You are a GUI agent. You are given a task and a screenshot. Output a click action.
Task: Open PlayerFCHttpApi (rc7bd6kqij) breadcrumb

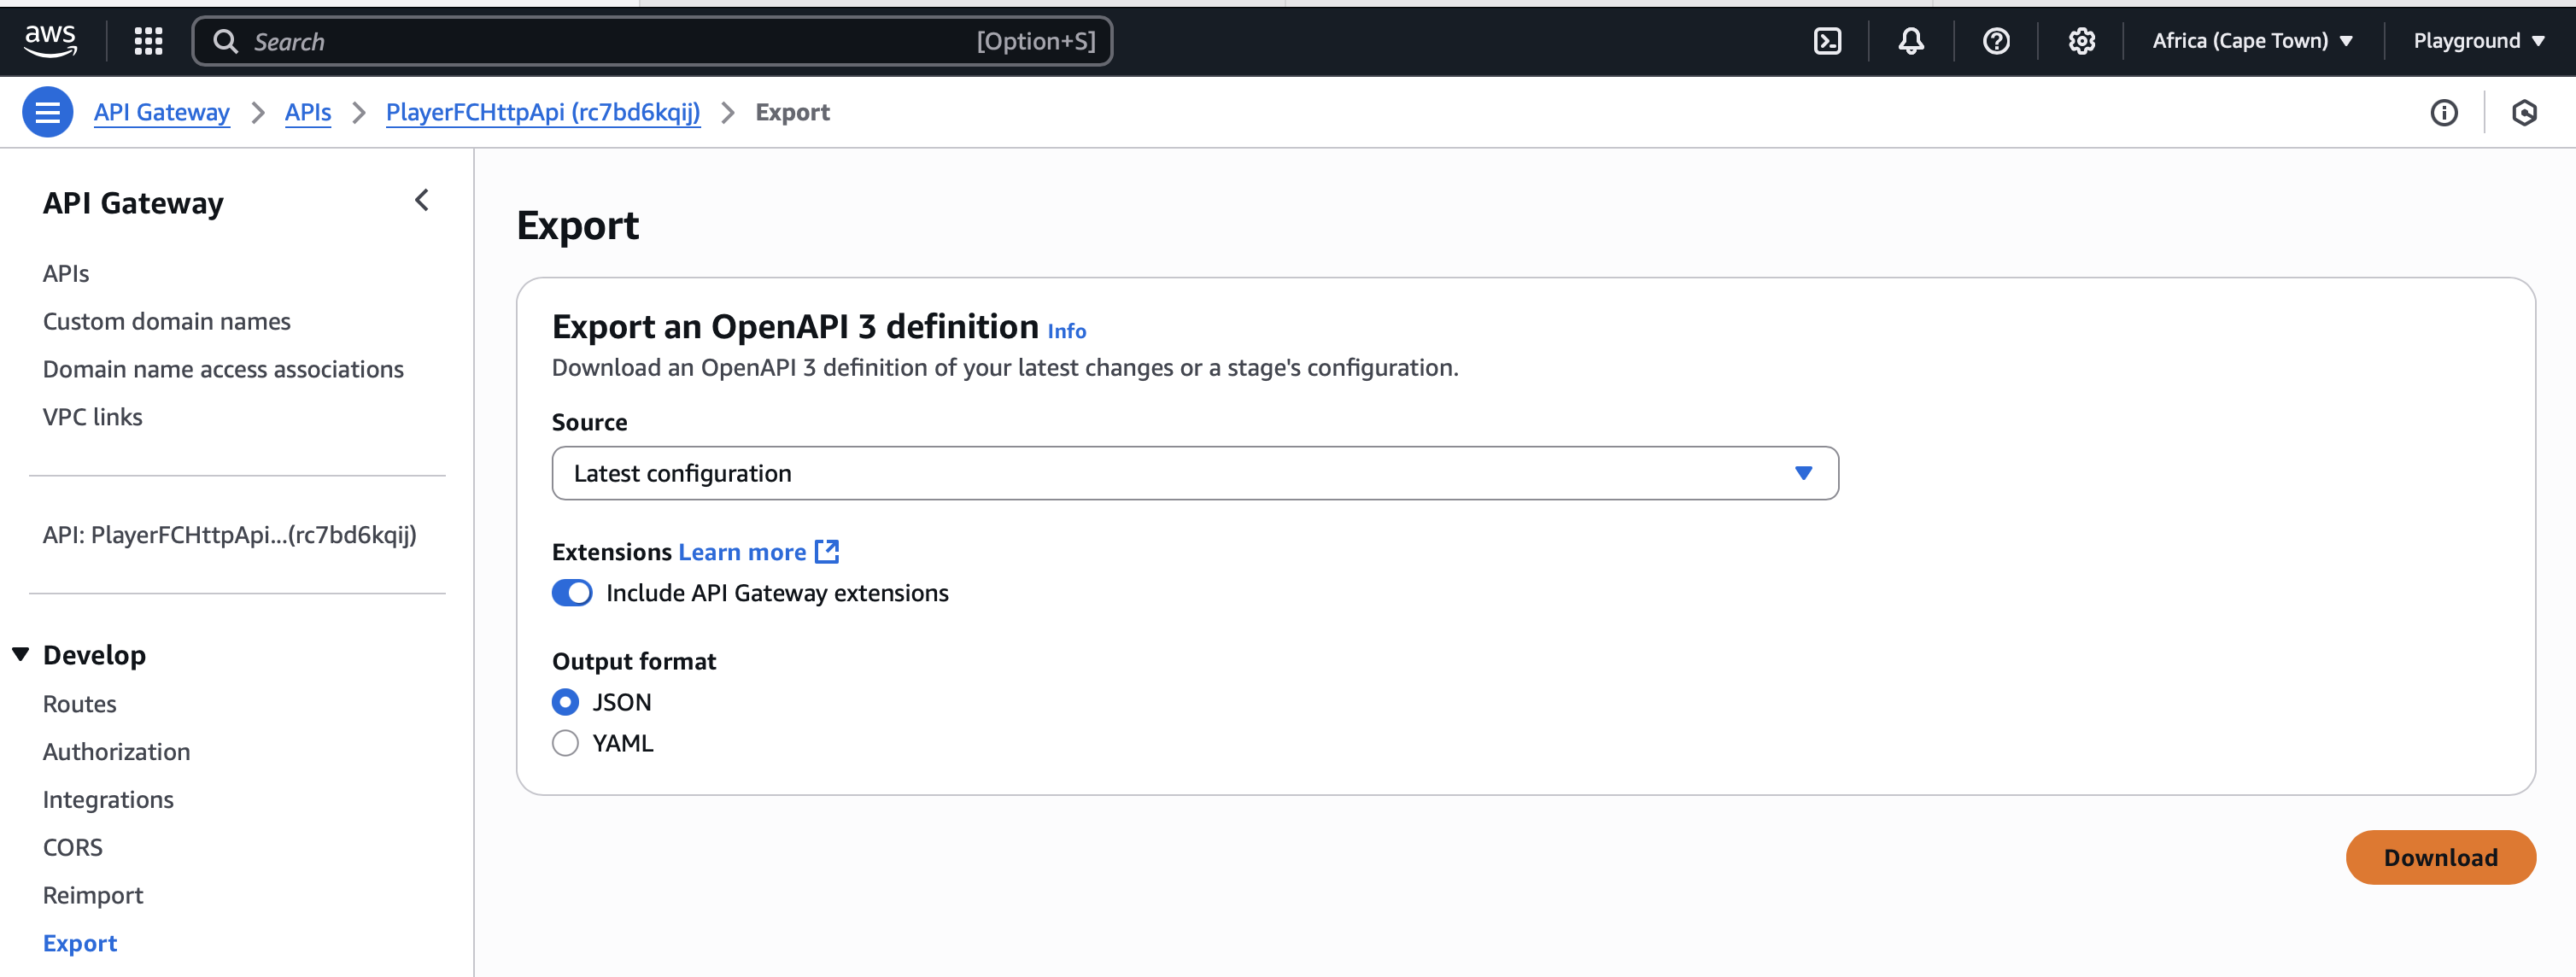543,112
